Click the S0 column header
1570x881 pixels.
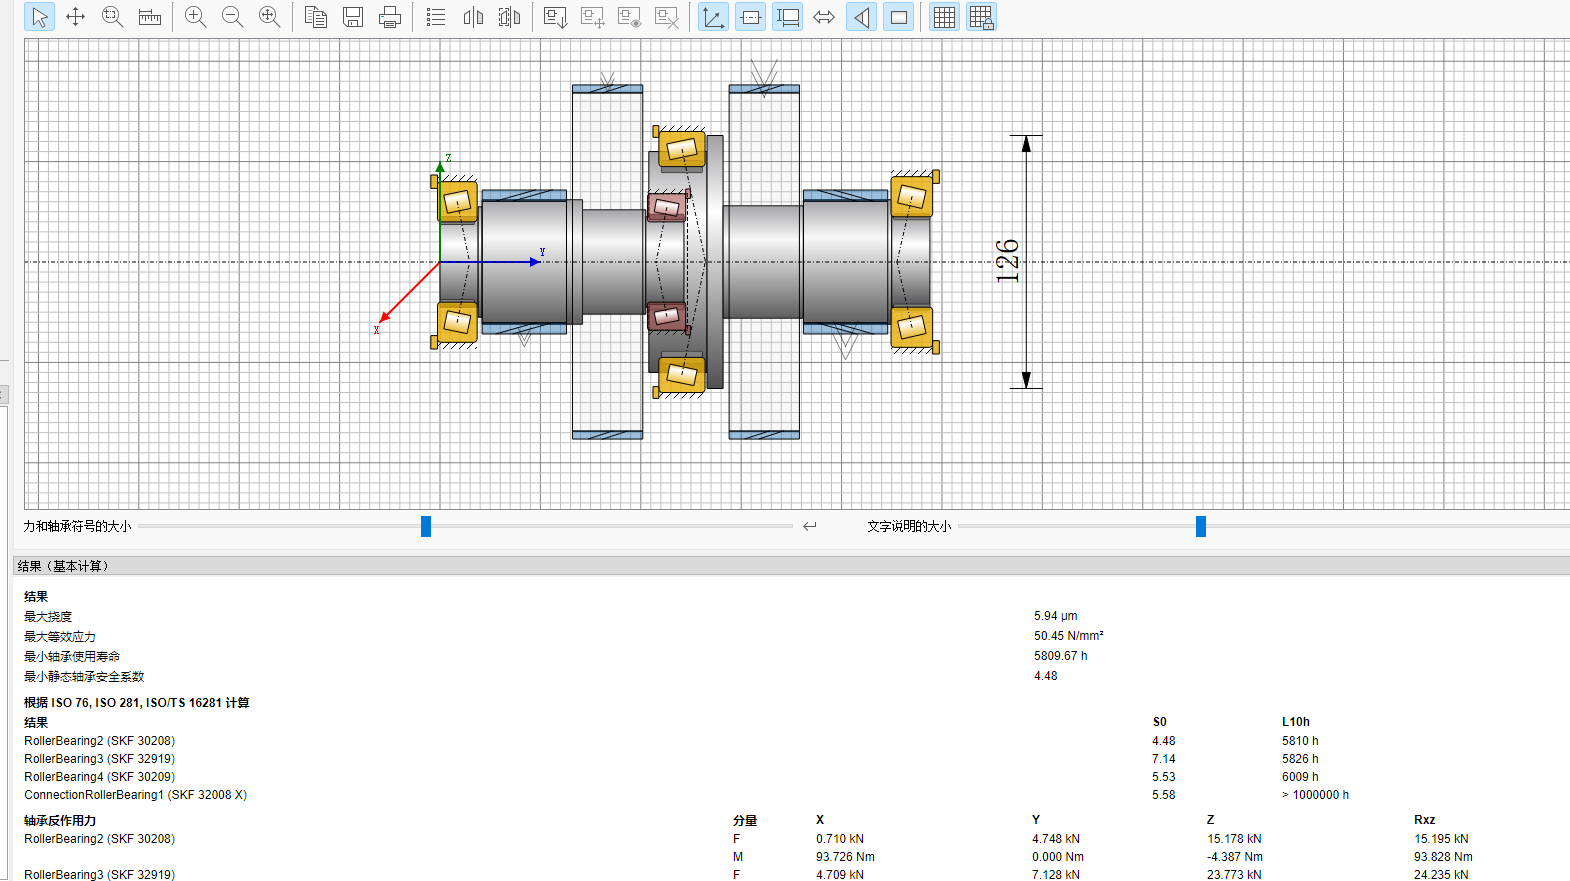(1160, 722)
